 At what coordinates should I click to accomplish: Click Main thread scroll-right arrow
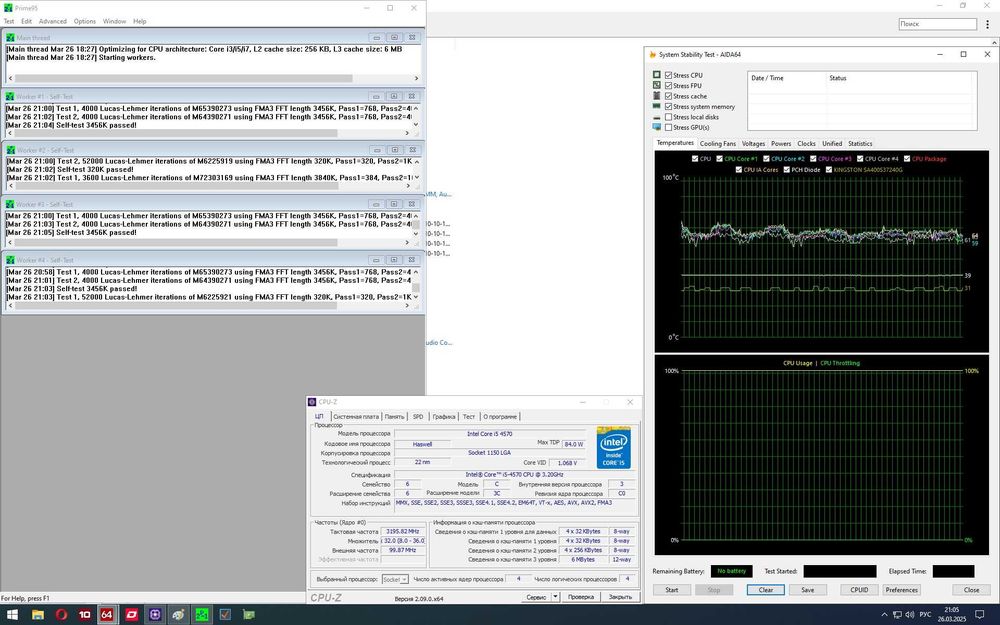[x=416, y=78]
